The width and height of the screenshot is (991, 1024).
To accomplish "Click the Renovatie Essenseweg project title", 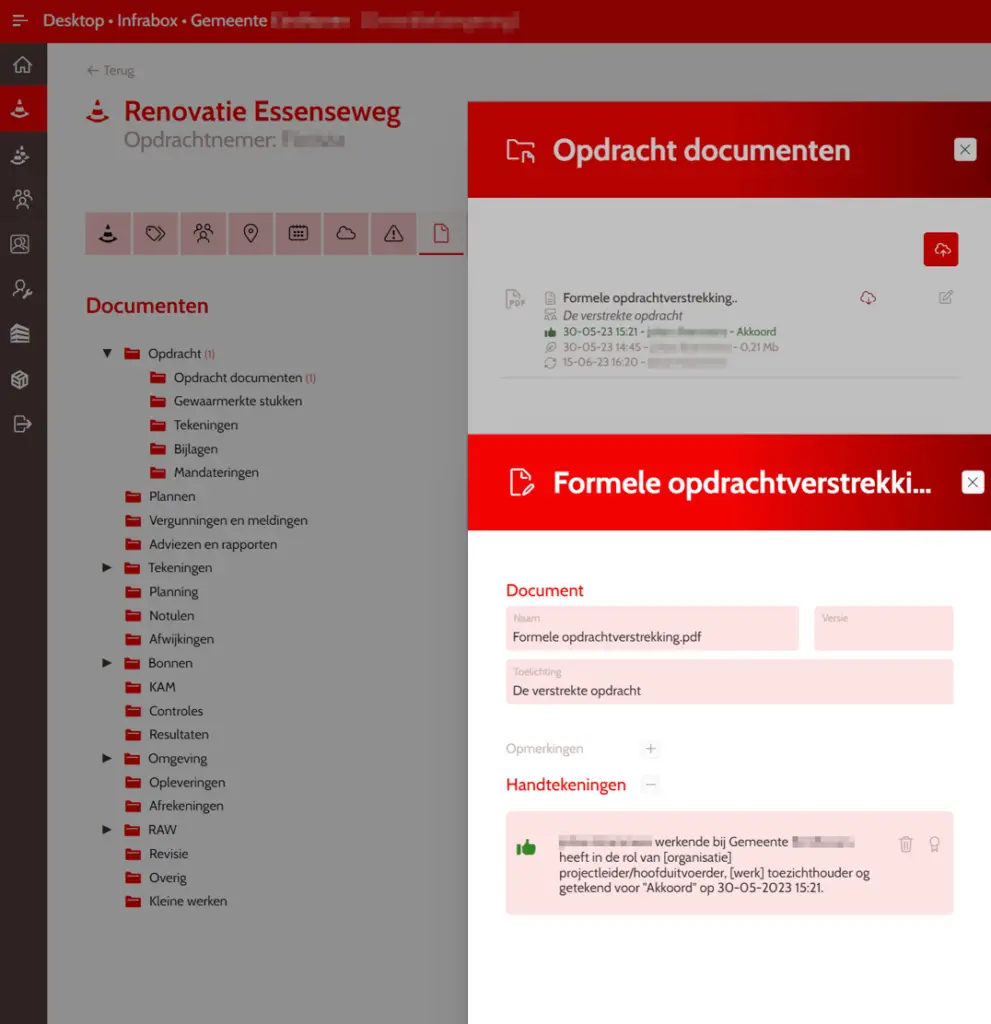I will 262,111.
